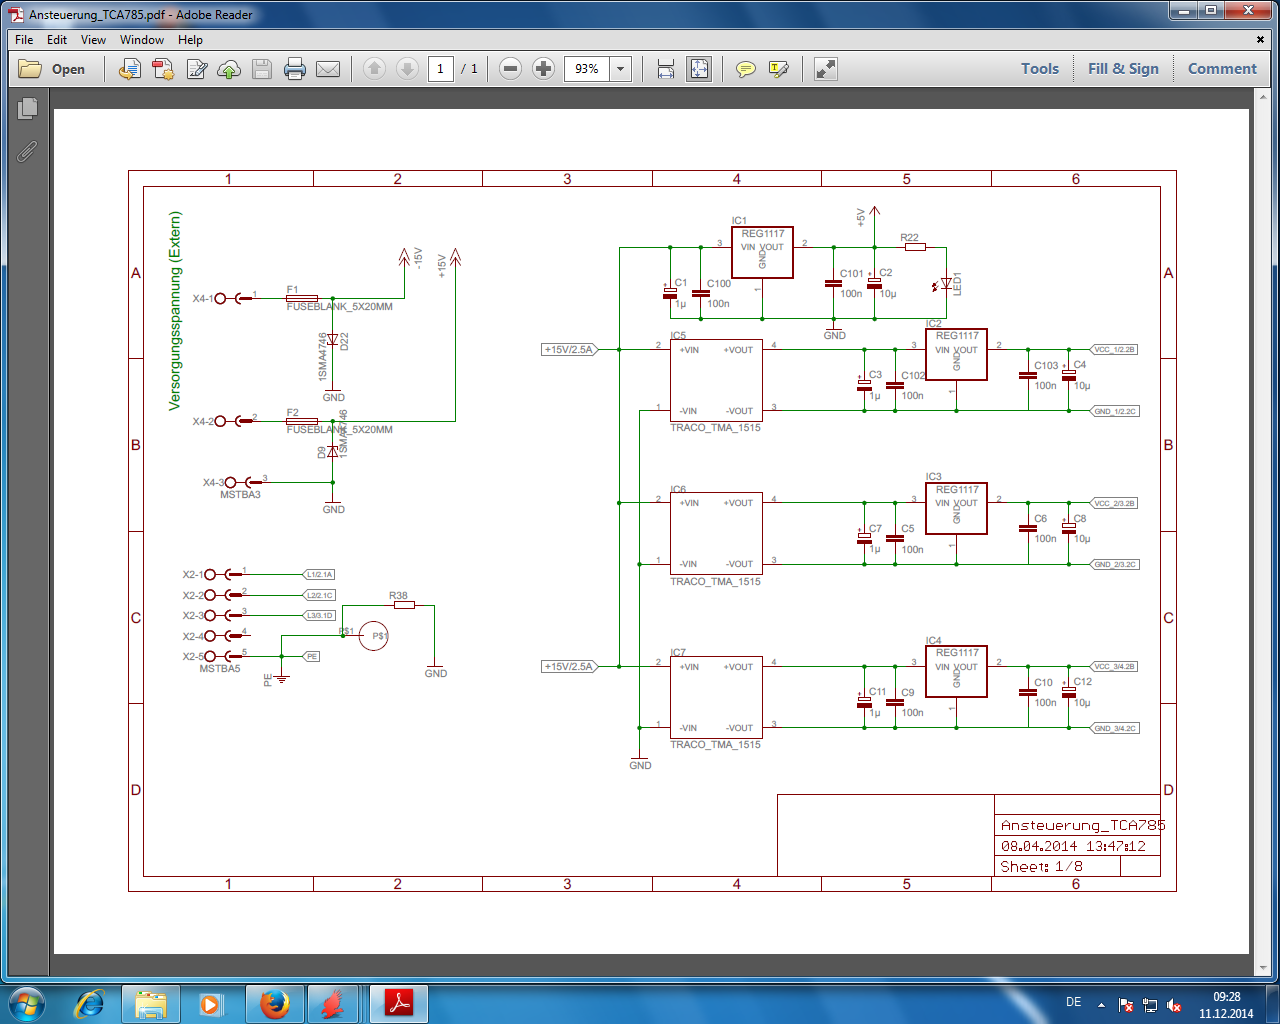The height and width of the screenshot is (1024, 1280).
Task: Click the REG1117 IC1 block in the schematic
Action: pyautogui.click(x=762, y=252)
